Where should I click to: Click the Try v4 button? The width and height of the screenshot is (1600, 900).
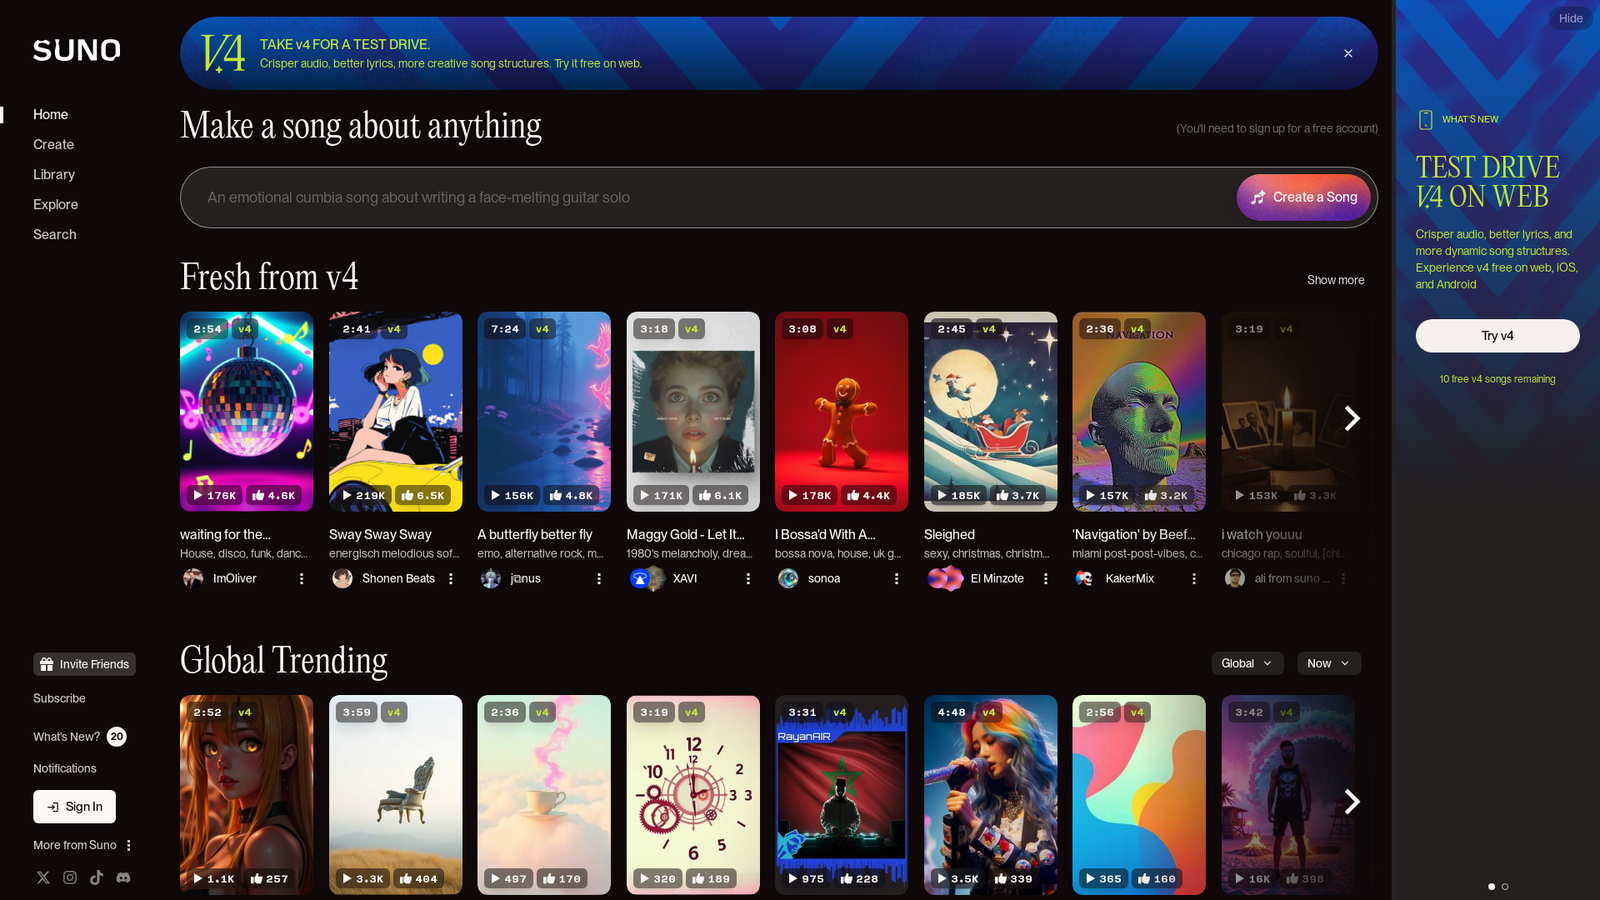[x=1497, y=336]
